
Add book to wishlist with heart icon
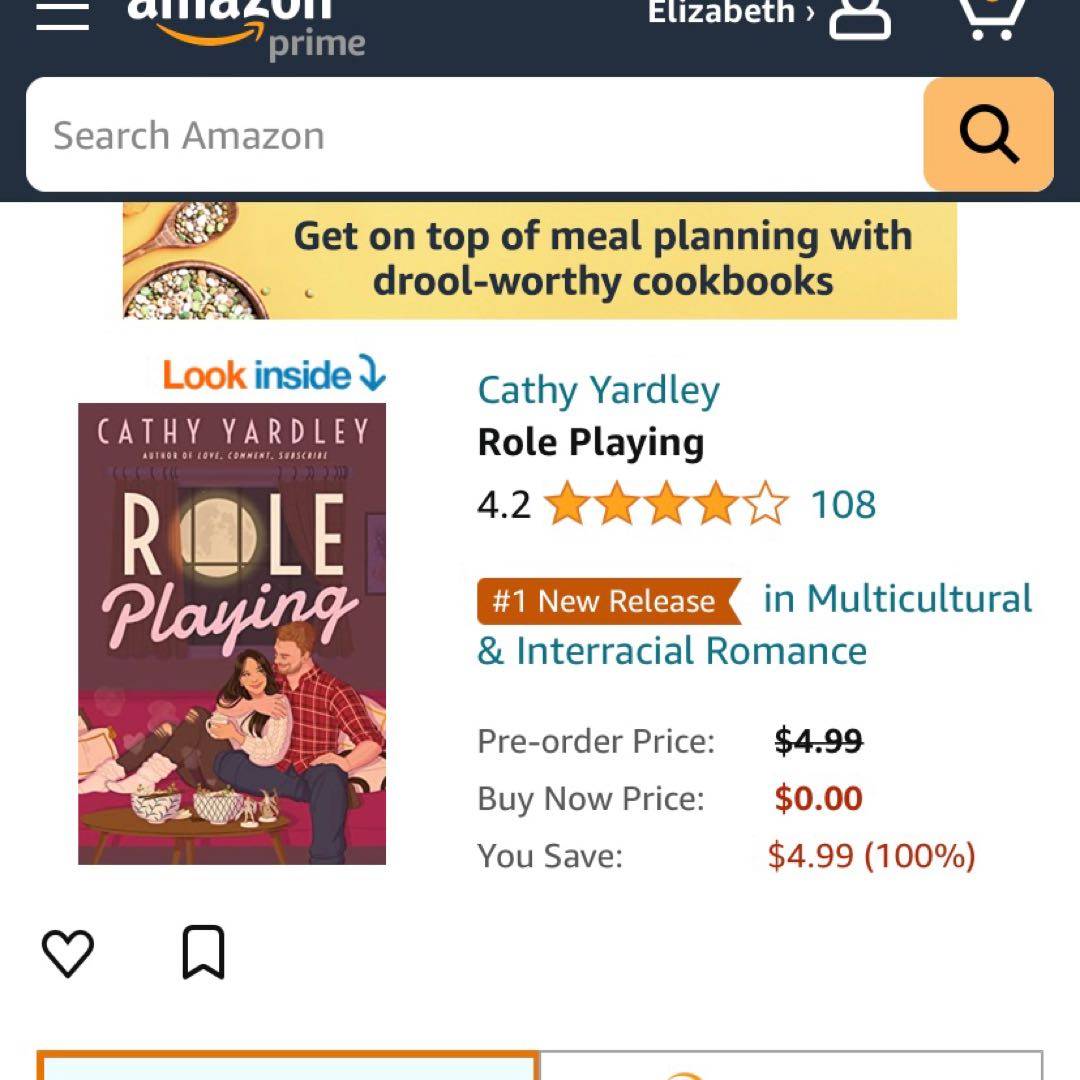(x=68, y=952)
